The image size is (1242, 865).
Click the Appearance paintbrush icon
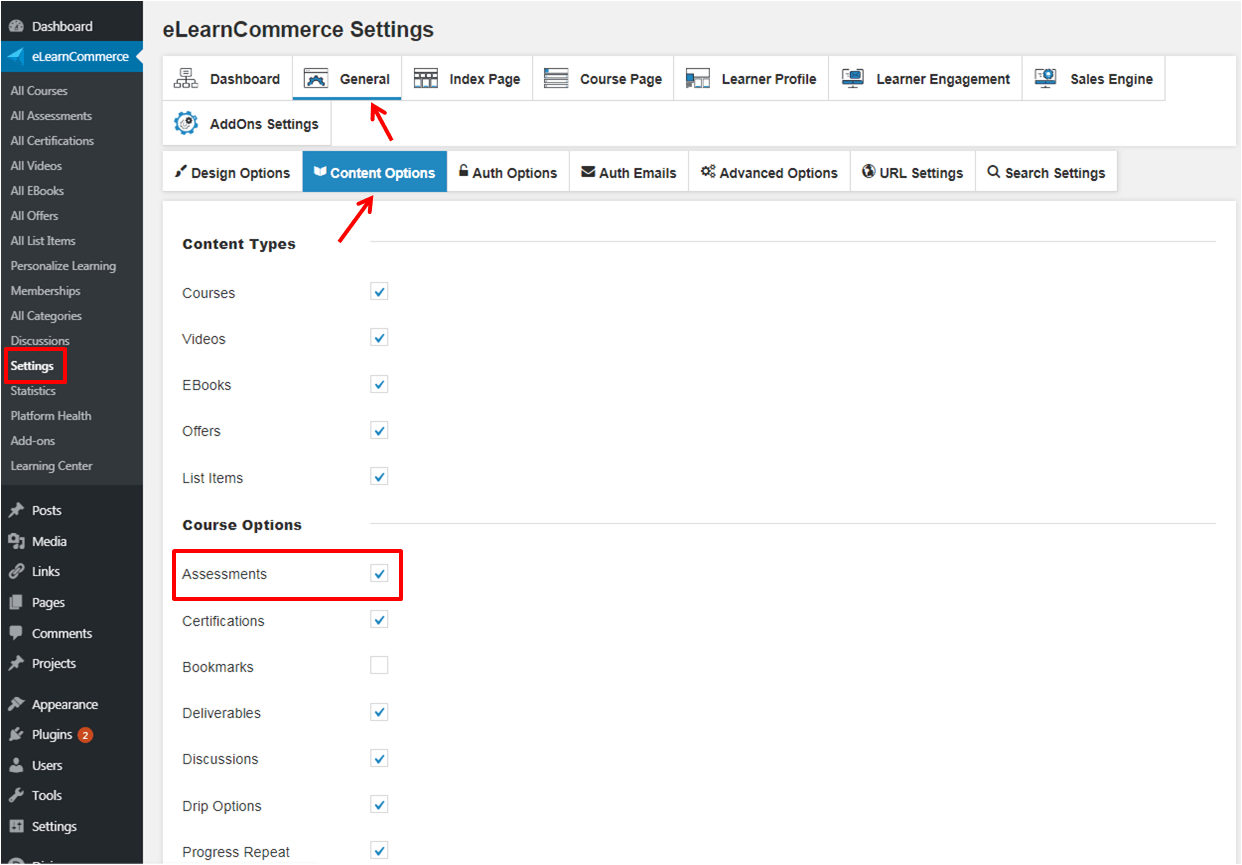click(16, 704)
